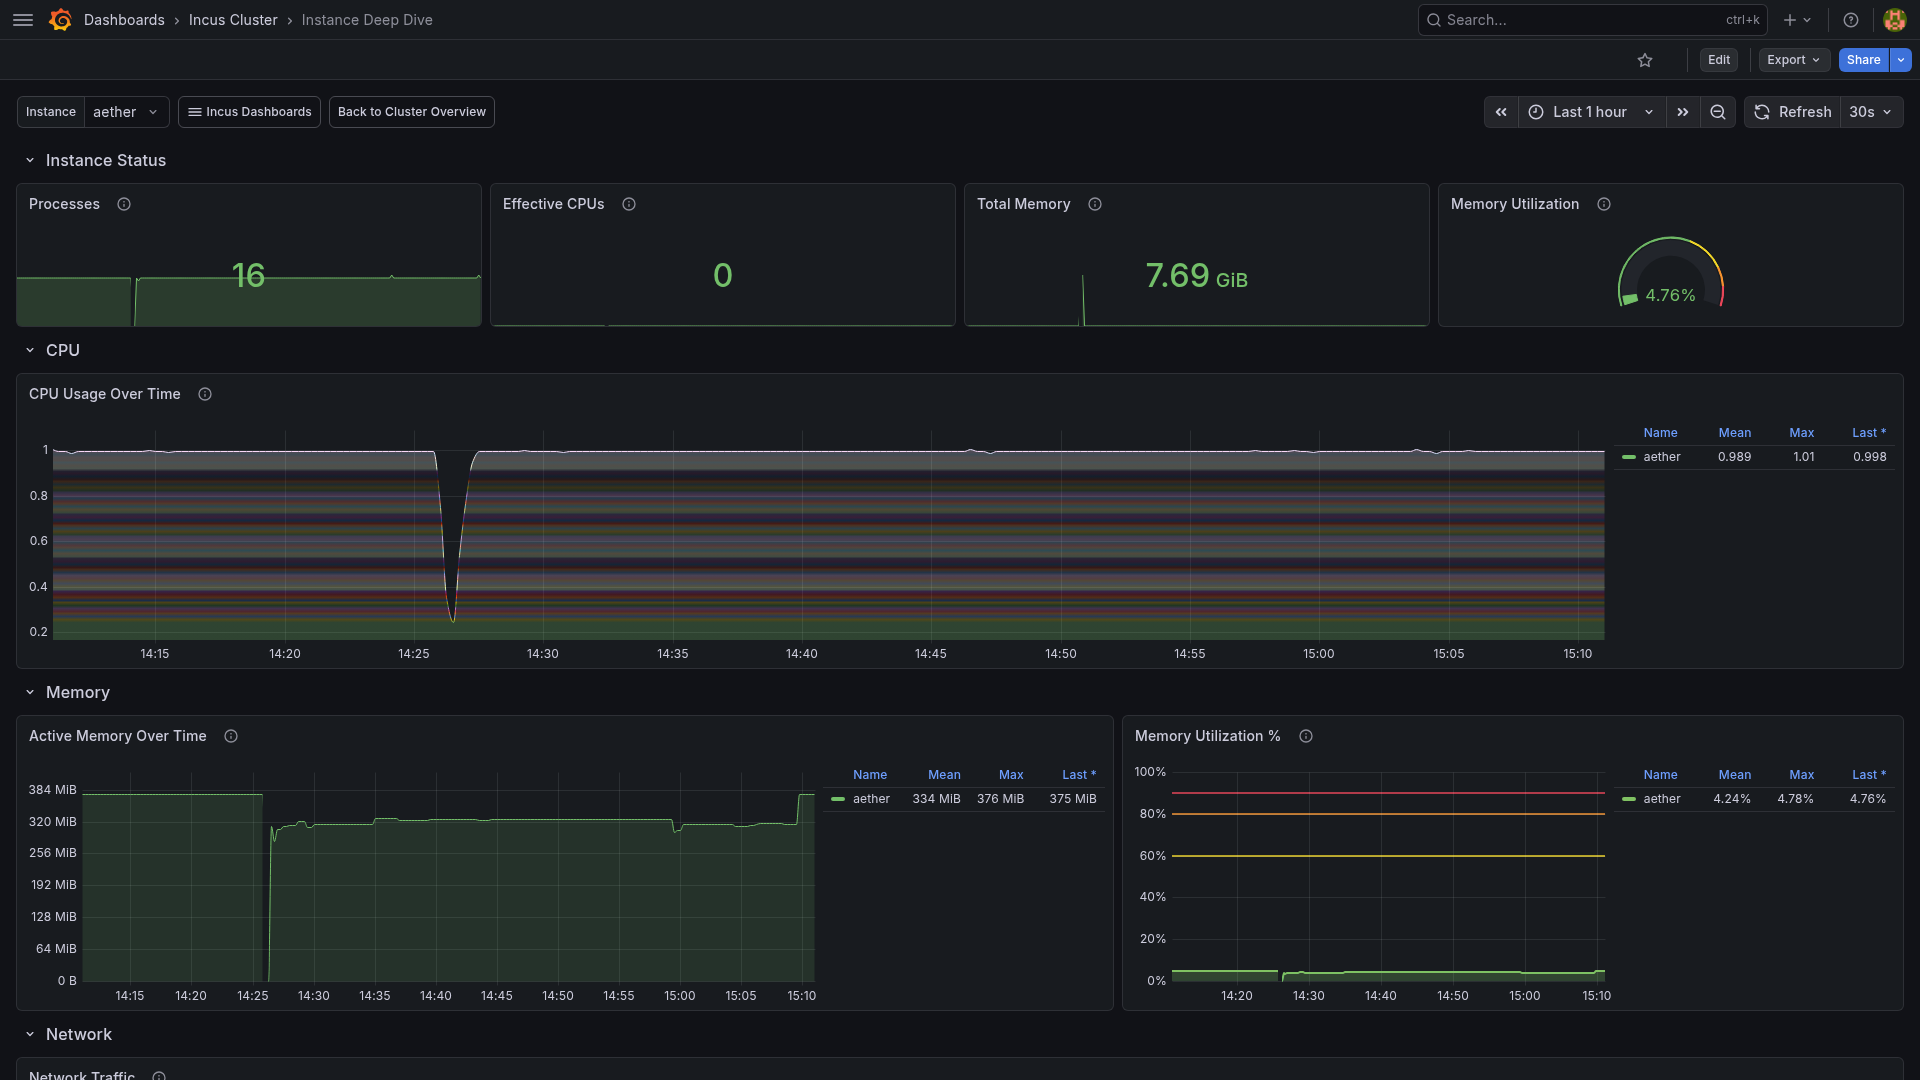Click Back to Cluster Overview link
Image resolution: width=1920 pixels, height=1080 pixels.
tap(412, 112)
